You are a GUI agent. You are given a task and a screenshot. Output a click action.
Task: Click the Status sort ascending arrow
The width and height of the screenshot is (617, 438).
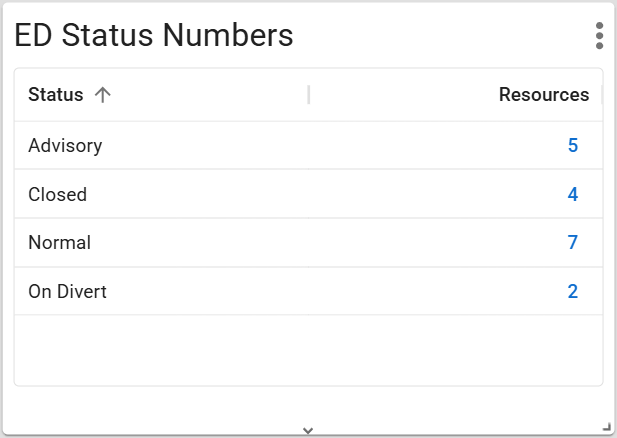click(x=102, y=95)
